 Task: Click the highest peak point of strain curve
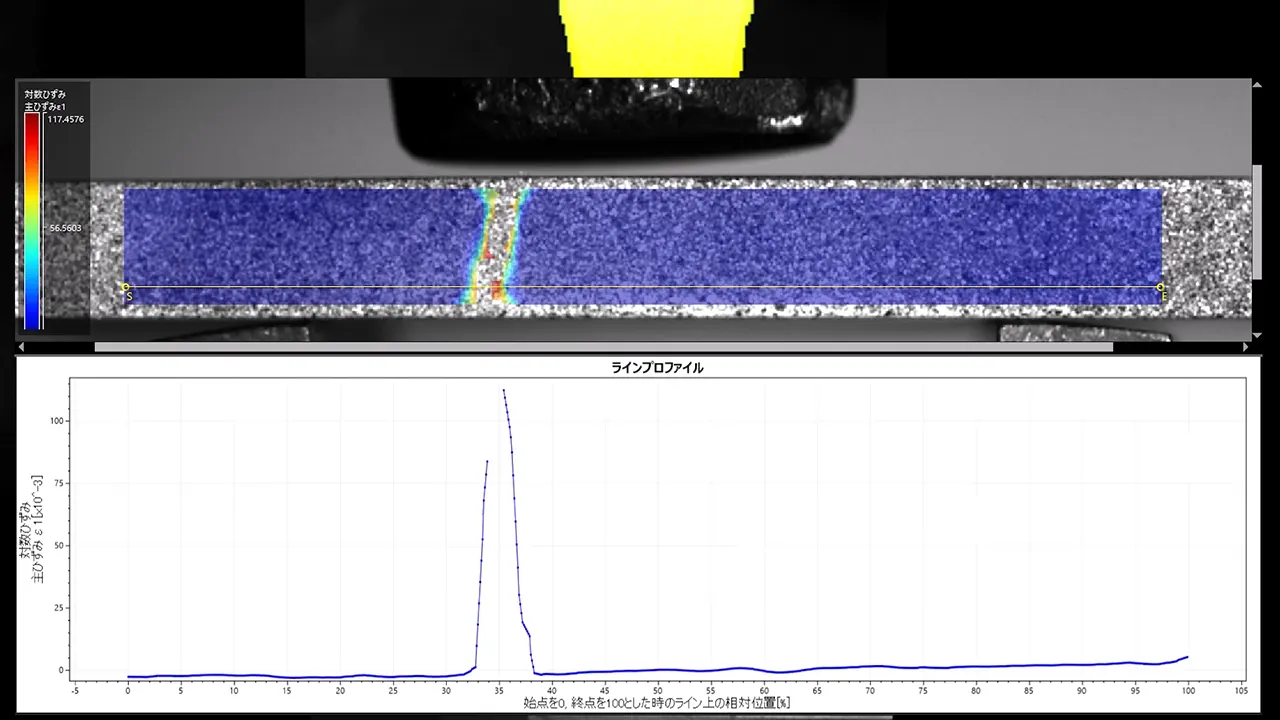pos(504,390)
